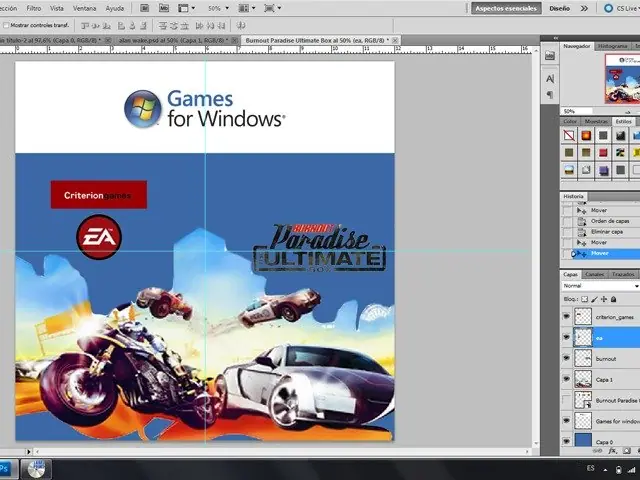Apply the red square style swatch
The height and width of the screenshot is (480, 640).
603,153
